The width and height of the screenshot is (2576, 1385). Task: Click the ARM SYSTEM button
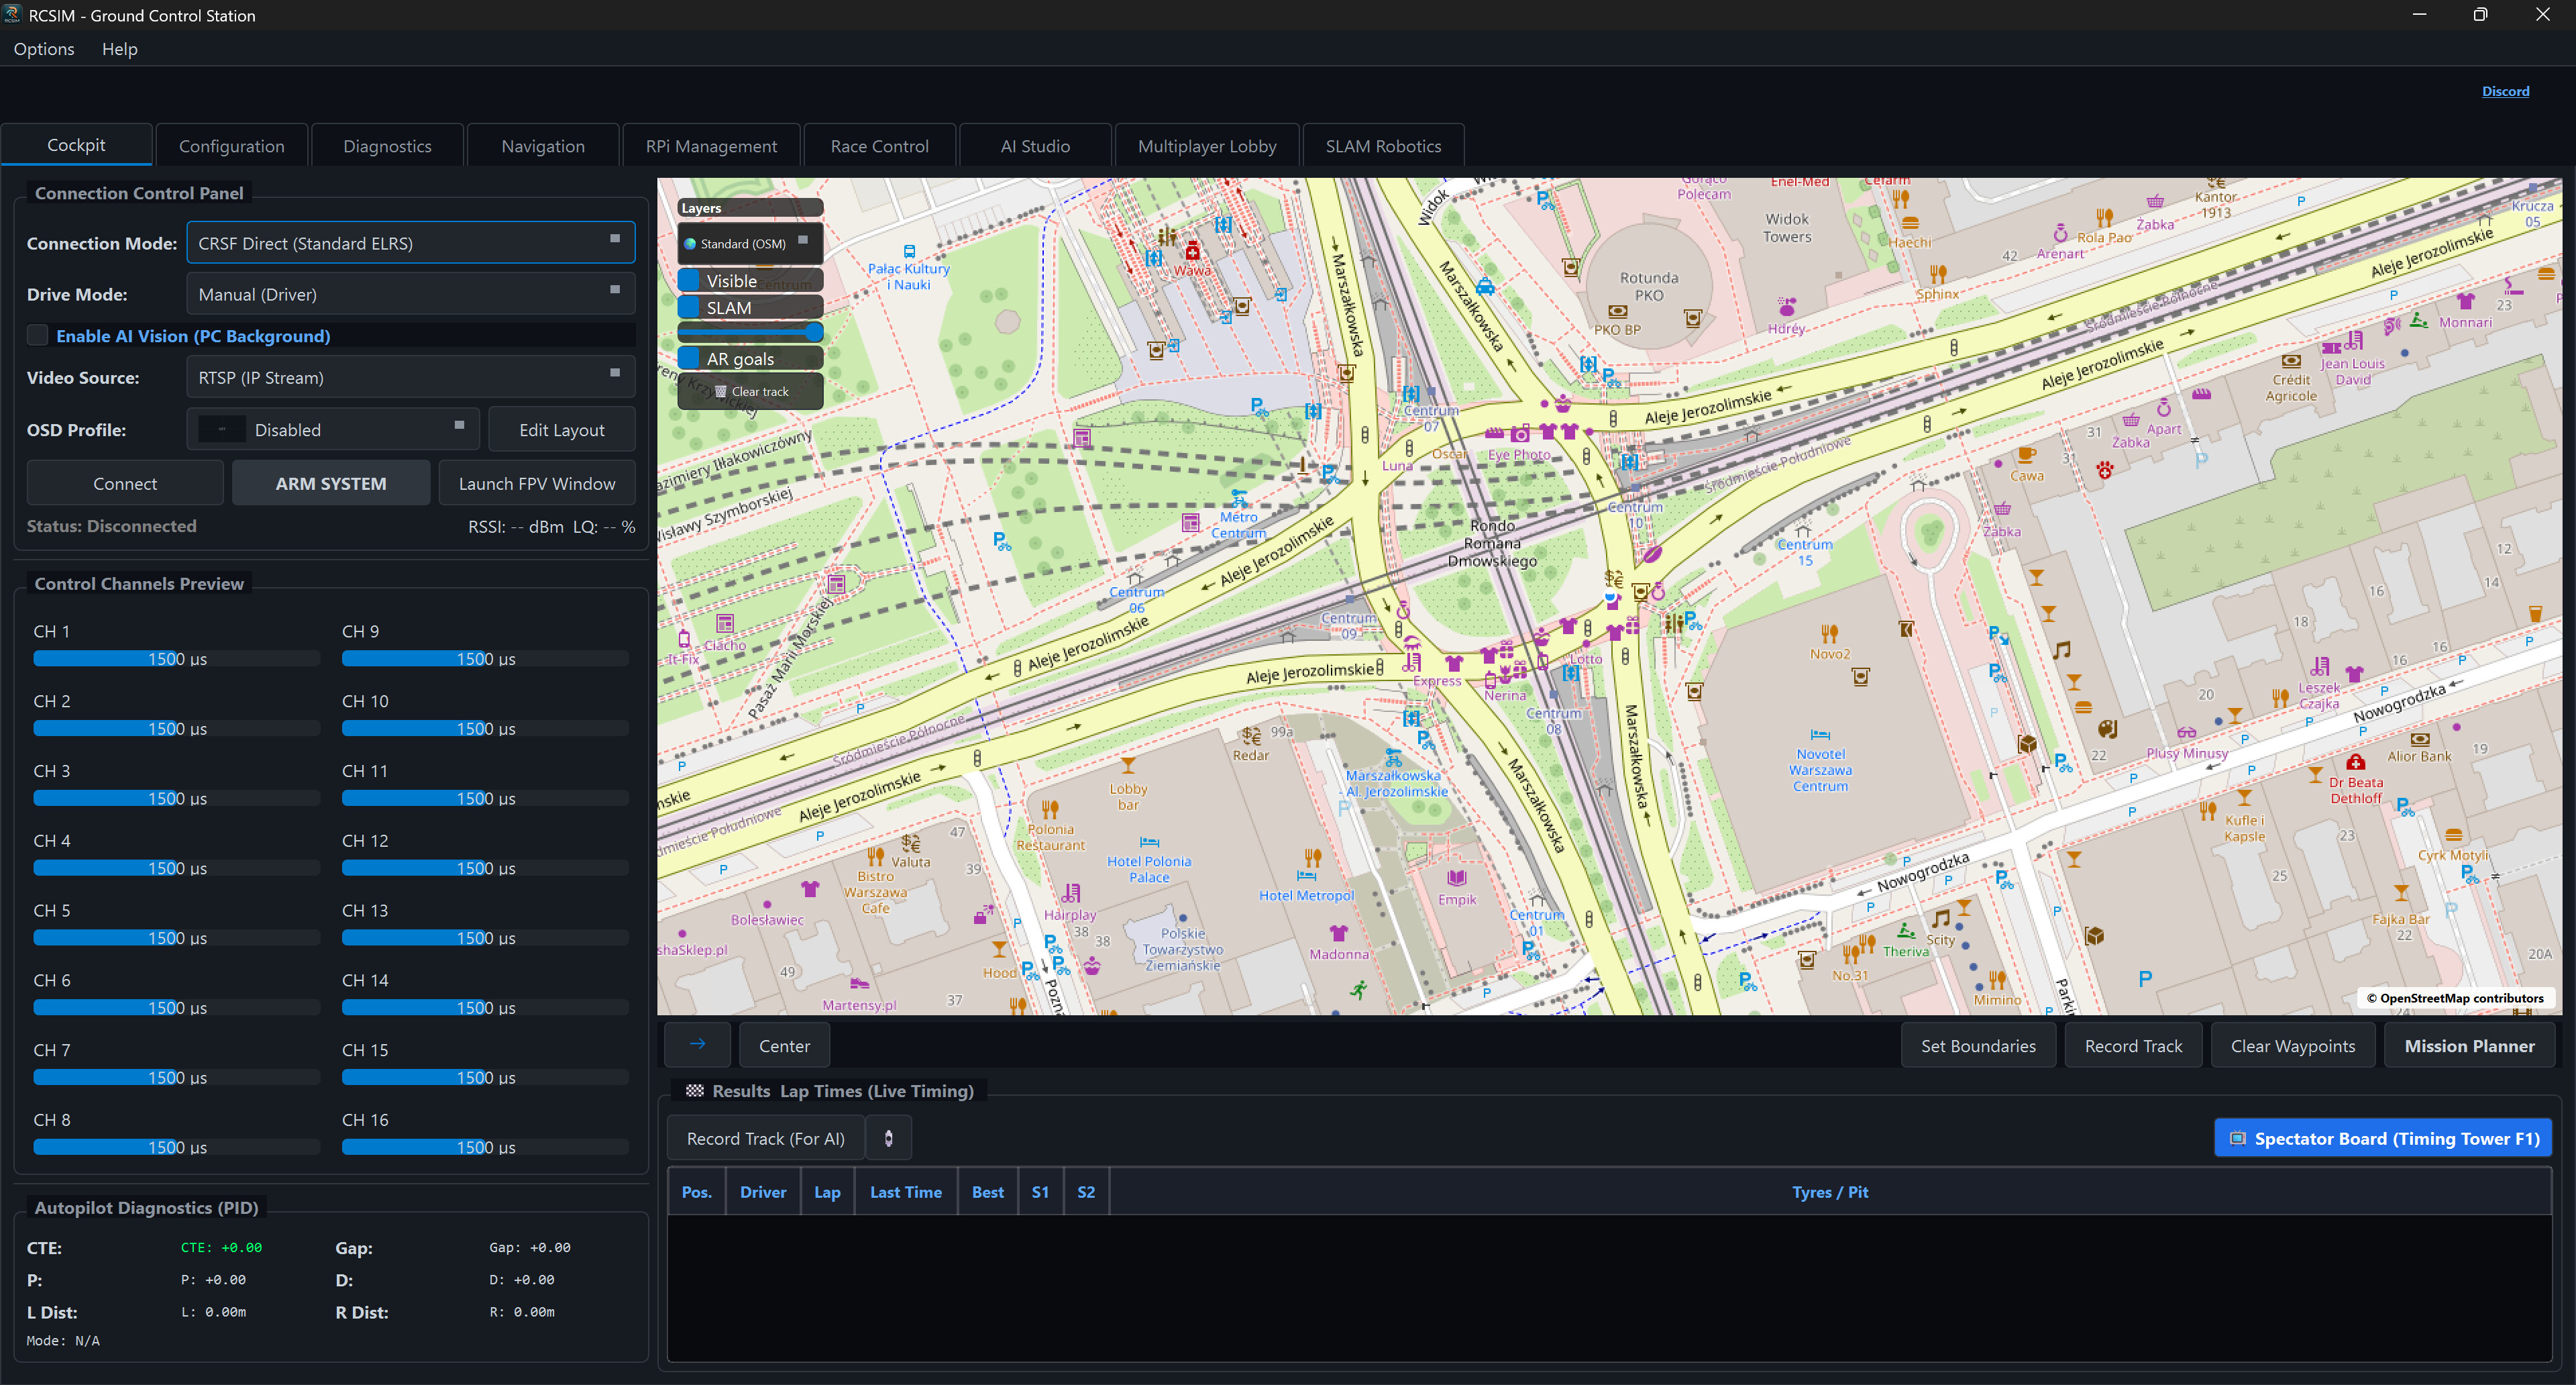click(331, 483)
